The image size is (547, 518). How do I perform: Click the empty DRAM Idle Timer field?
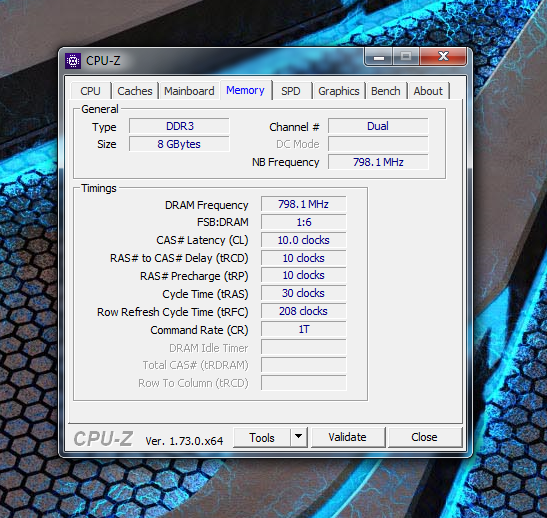tap(304, 347)
